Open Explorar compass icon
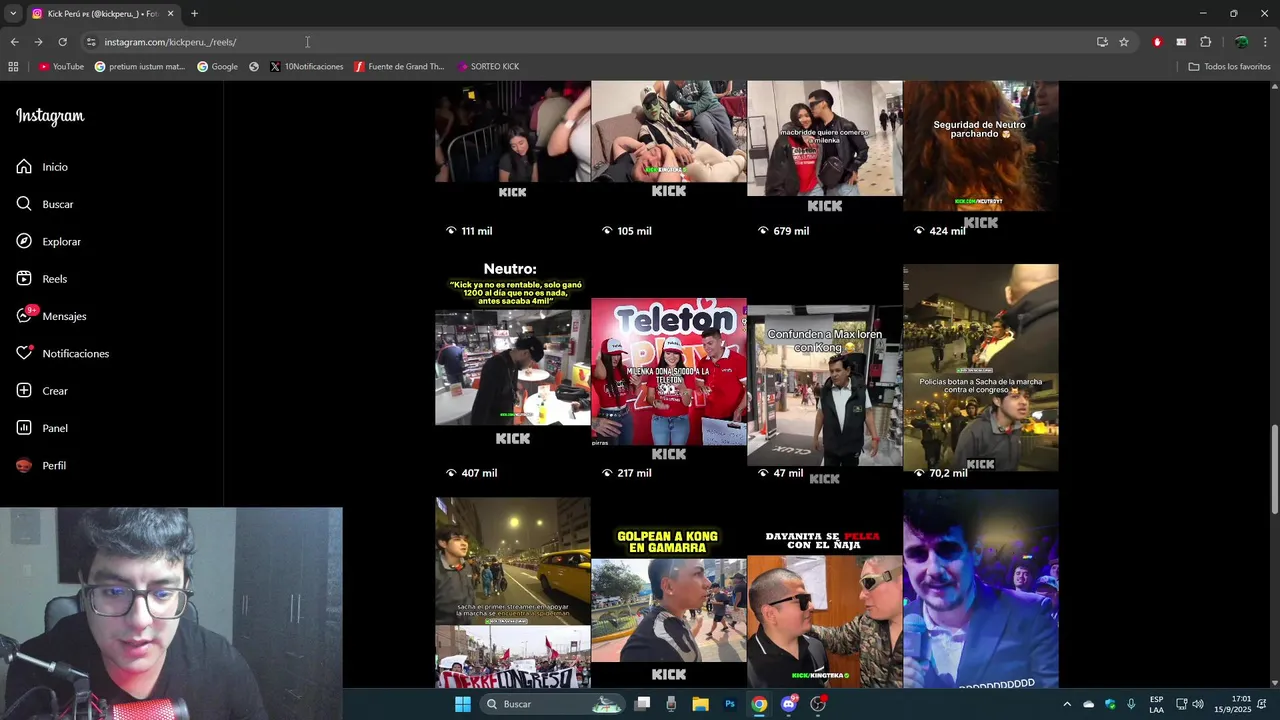This screenshot has width=1280, height=720. coord(24,241)
